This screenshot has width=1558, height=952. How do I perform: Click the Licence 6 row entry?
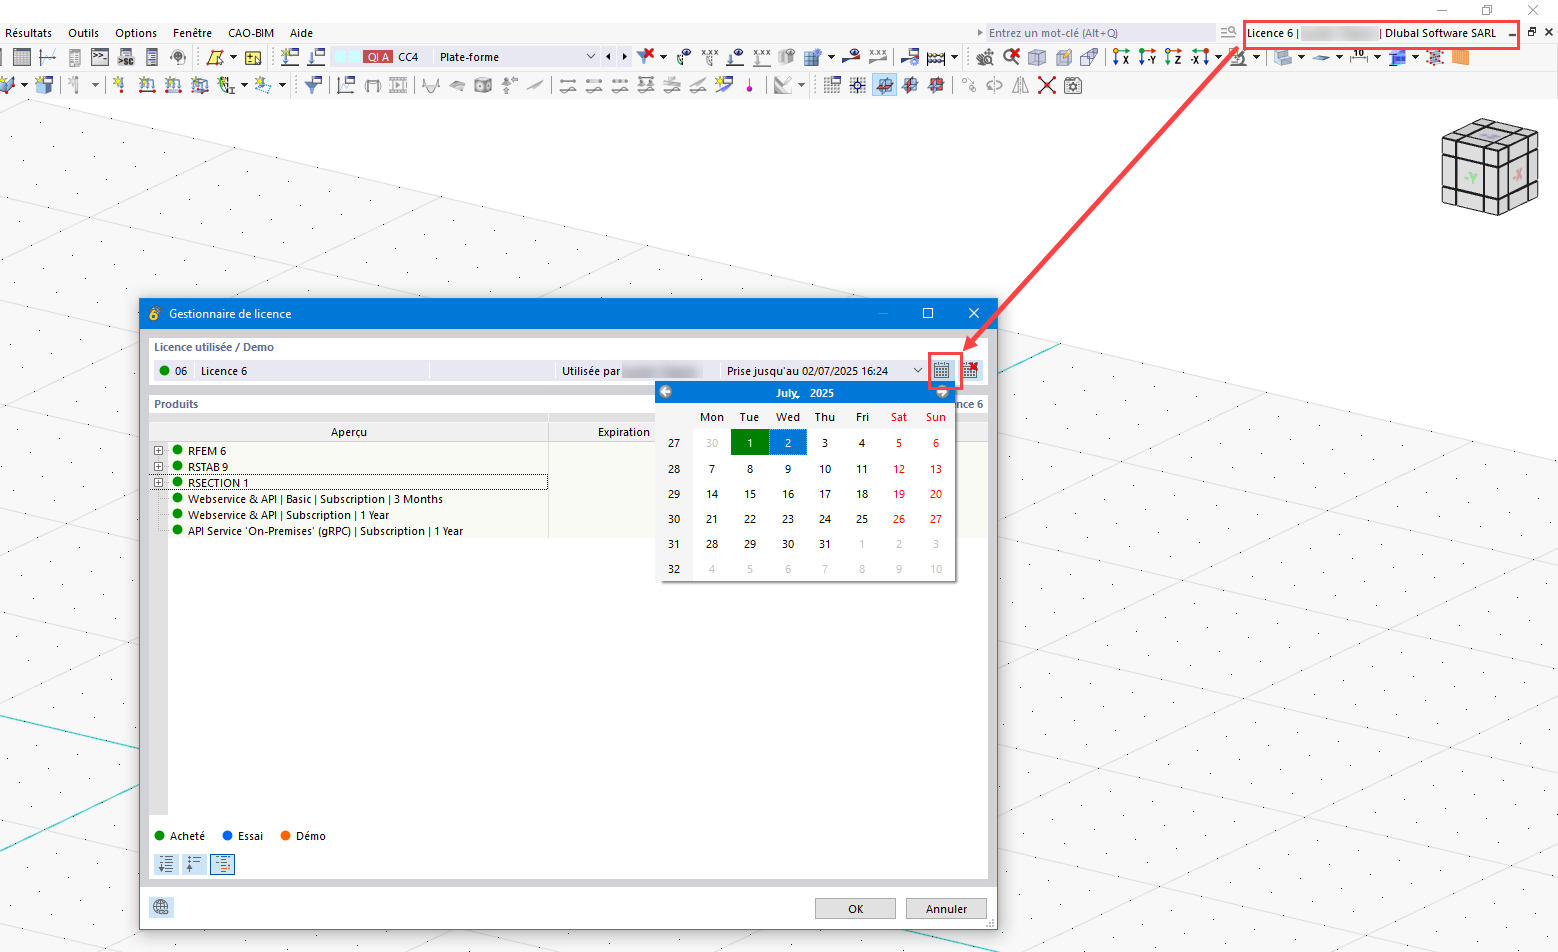tap(224, 371)
